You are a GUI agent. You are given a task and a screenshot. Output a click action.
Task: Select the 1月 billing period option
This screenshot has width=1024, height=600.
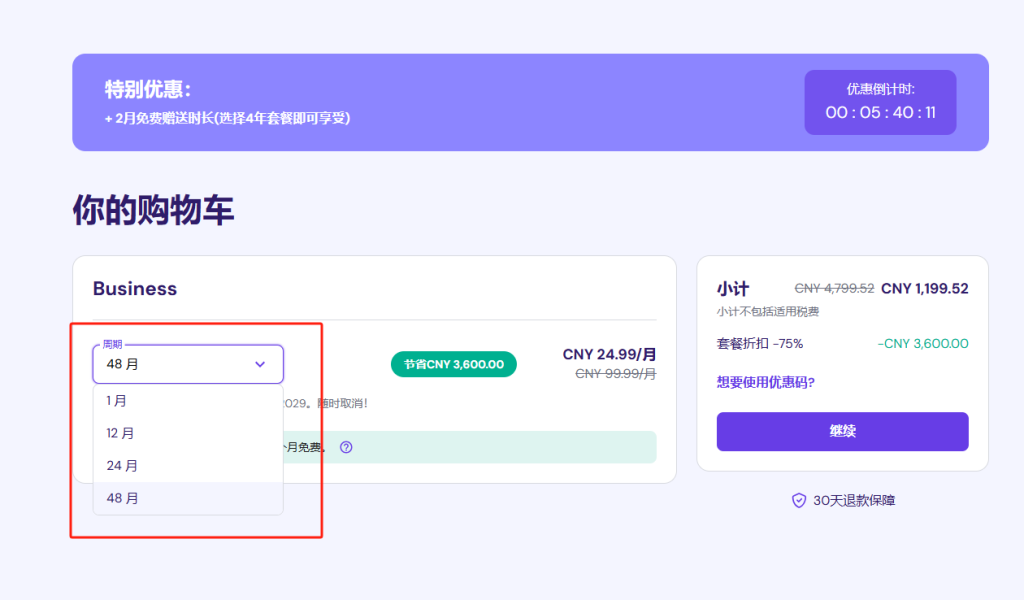122,400
